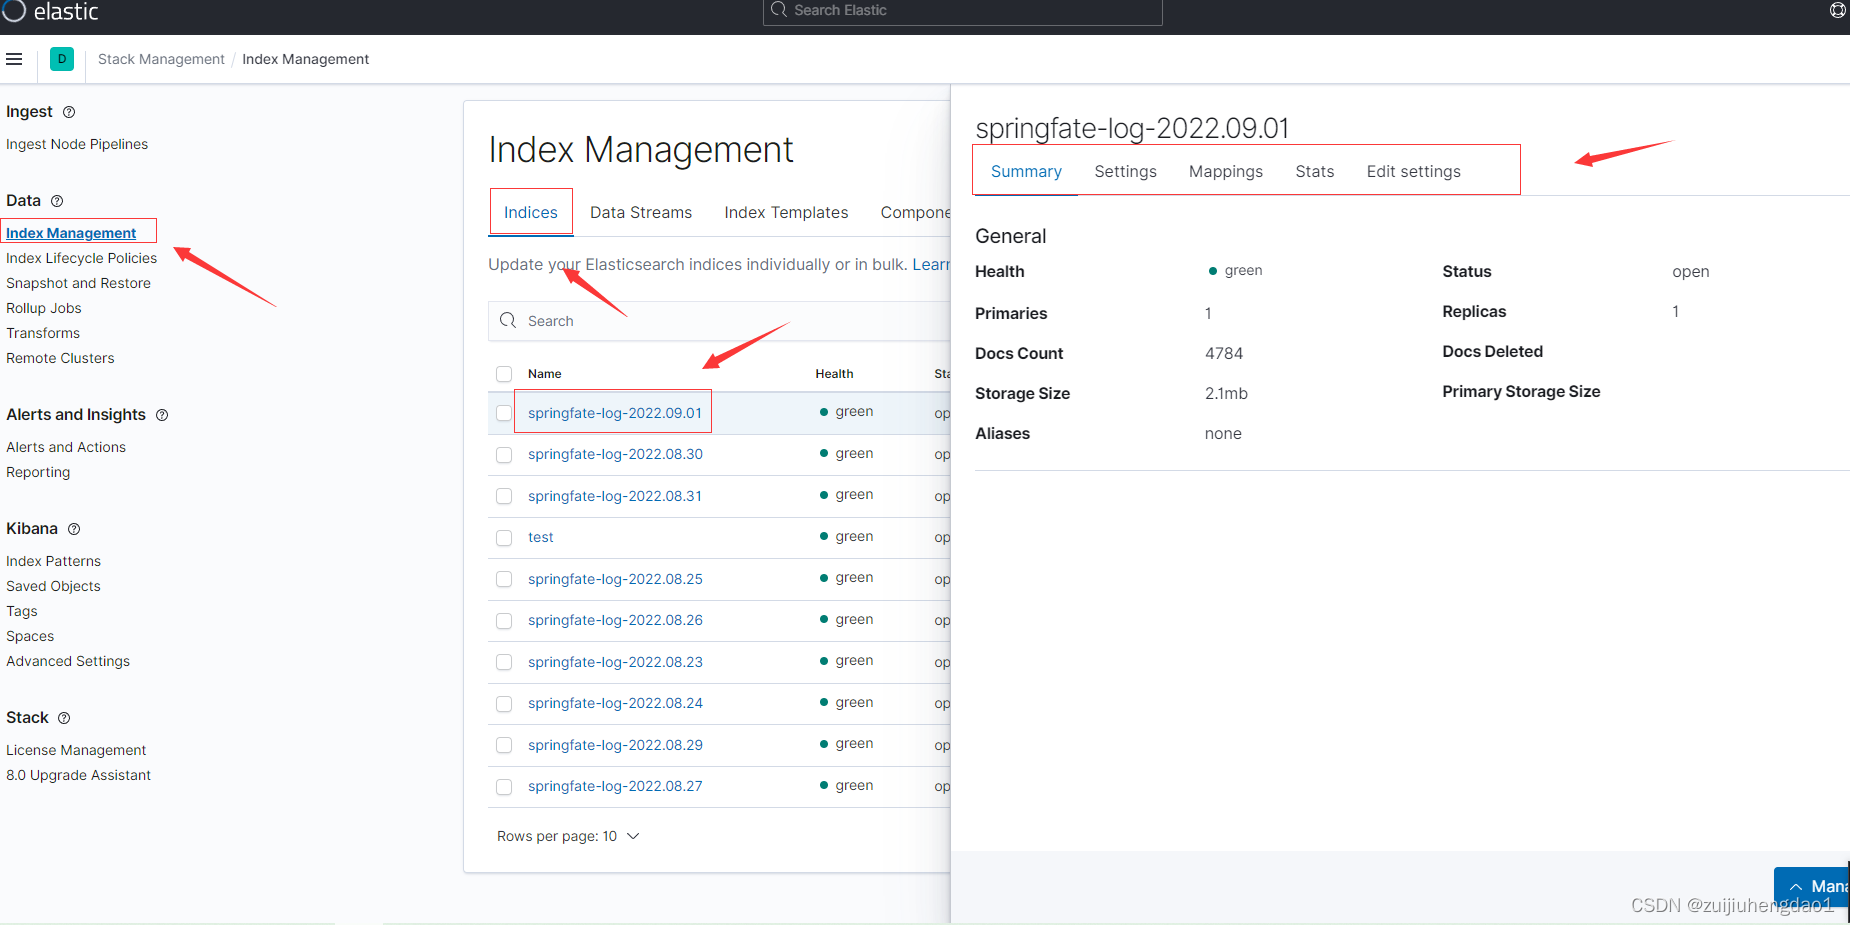
Task: Open the test index link
Action: 541,537
